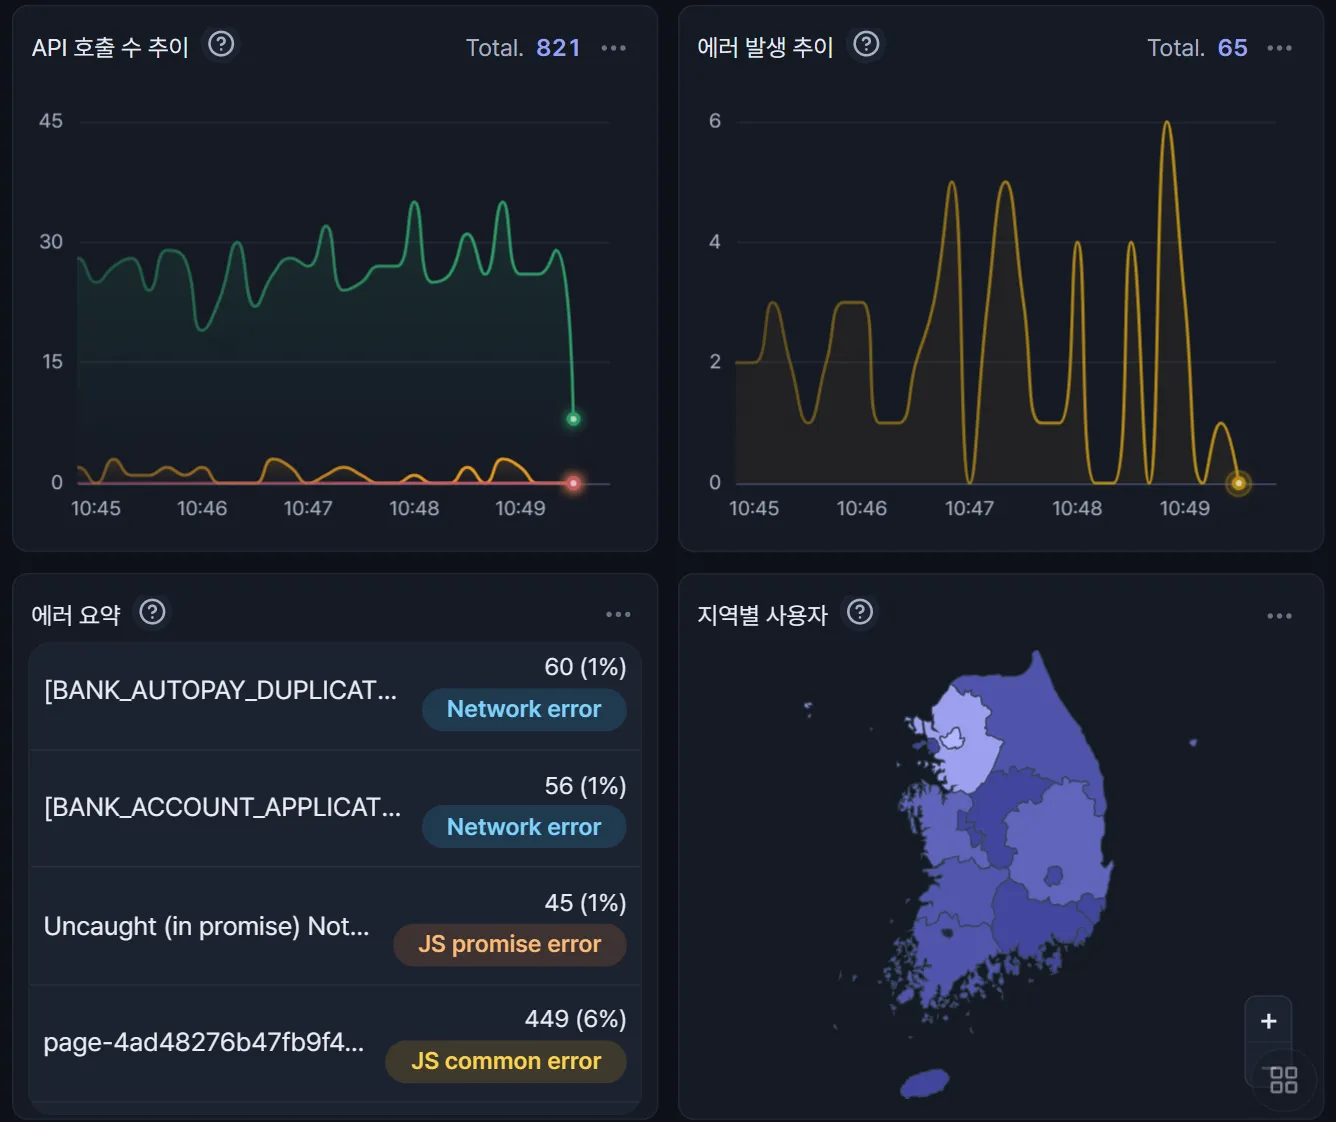
Task: Click the grid layout icon on map
Action: [1283, 1080]
